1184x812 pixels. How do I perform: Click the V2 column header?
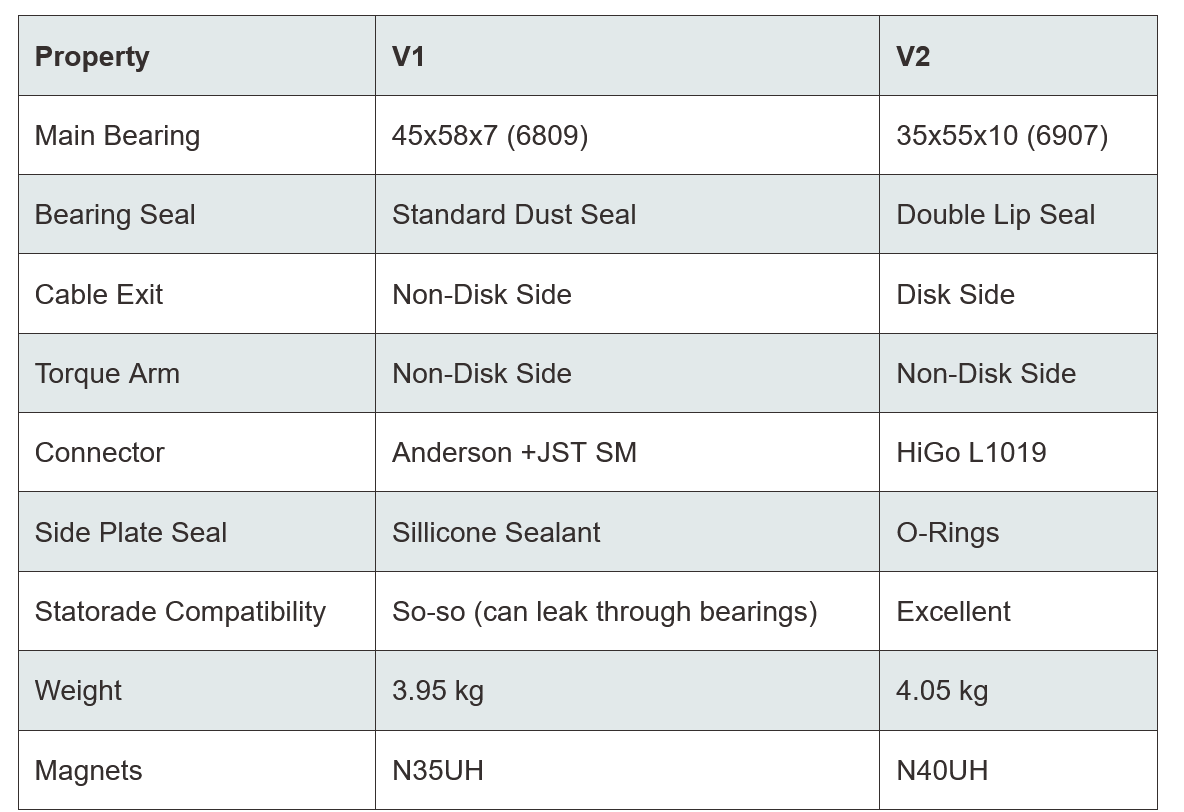pos(912,57)
